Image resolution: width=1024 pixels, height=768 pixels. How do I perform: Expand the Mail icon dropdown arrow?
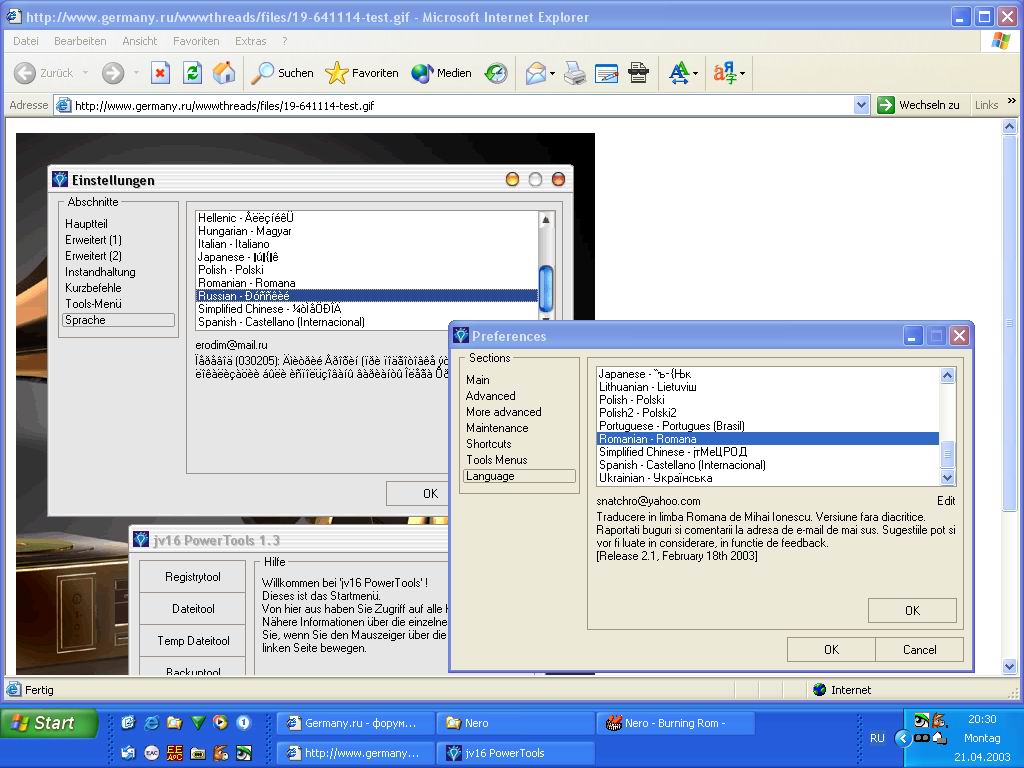click(x=552, y=73)
